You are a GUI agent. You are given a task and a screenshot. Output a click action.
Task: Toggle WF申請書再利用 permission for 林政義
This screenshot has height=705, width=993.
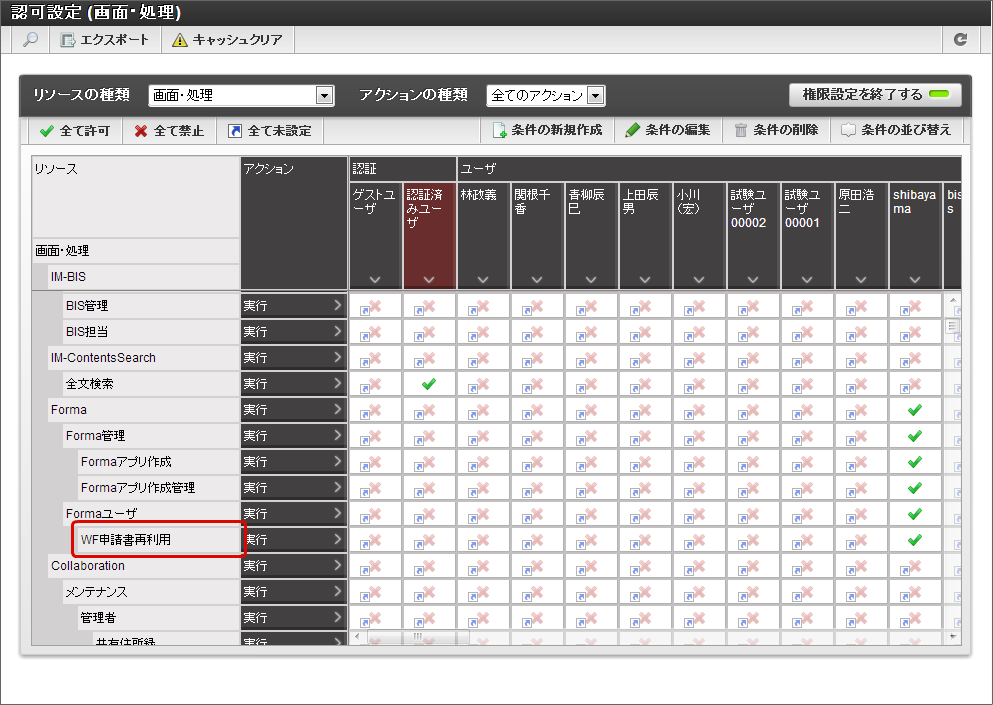tap(483, 540)
